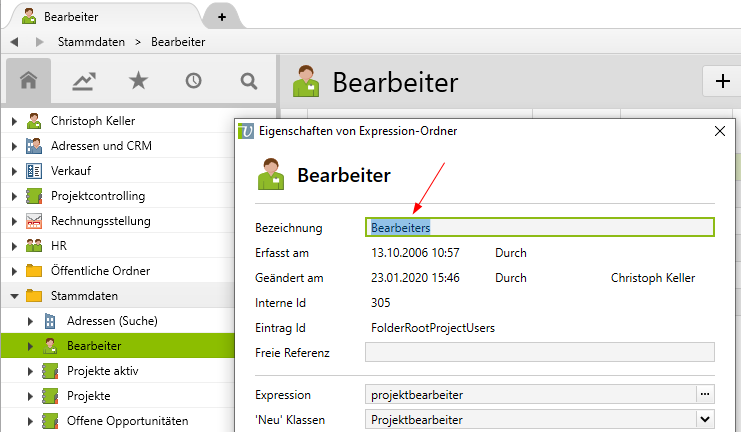The height and width of the screenshot is (432, 741).
Task: Collapse the Stammdaten folder
Action: pos(14,296)
